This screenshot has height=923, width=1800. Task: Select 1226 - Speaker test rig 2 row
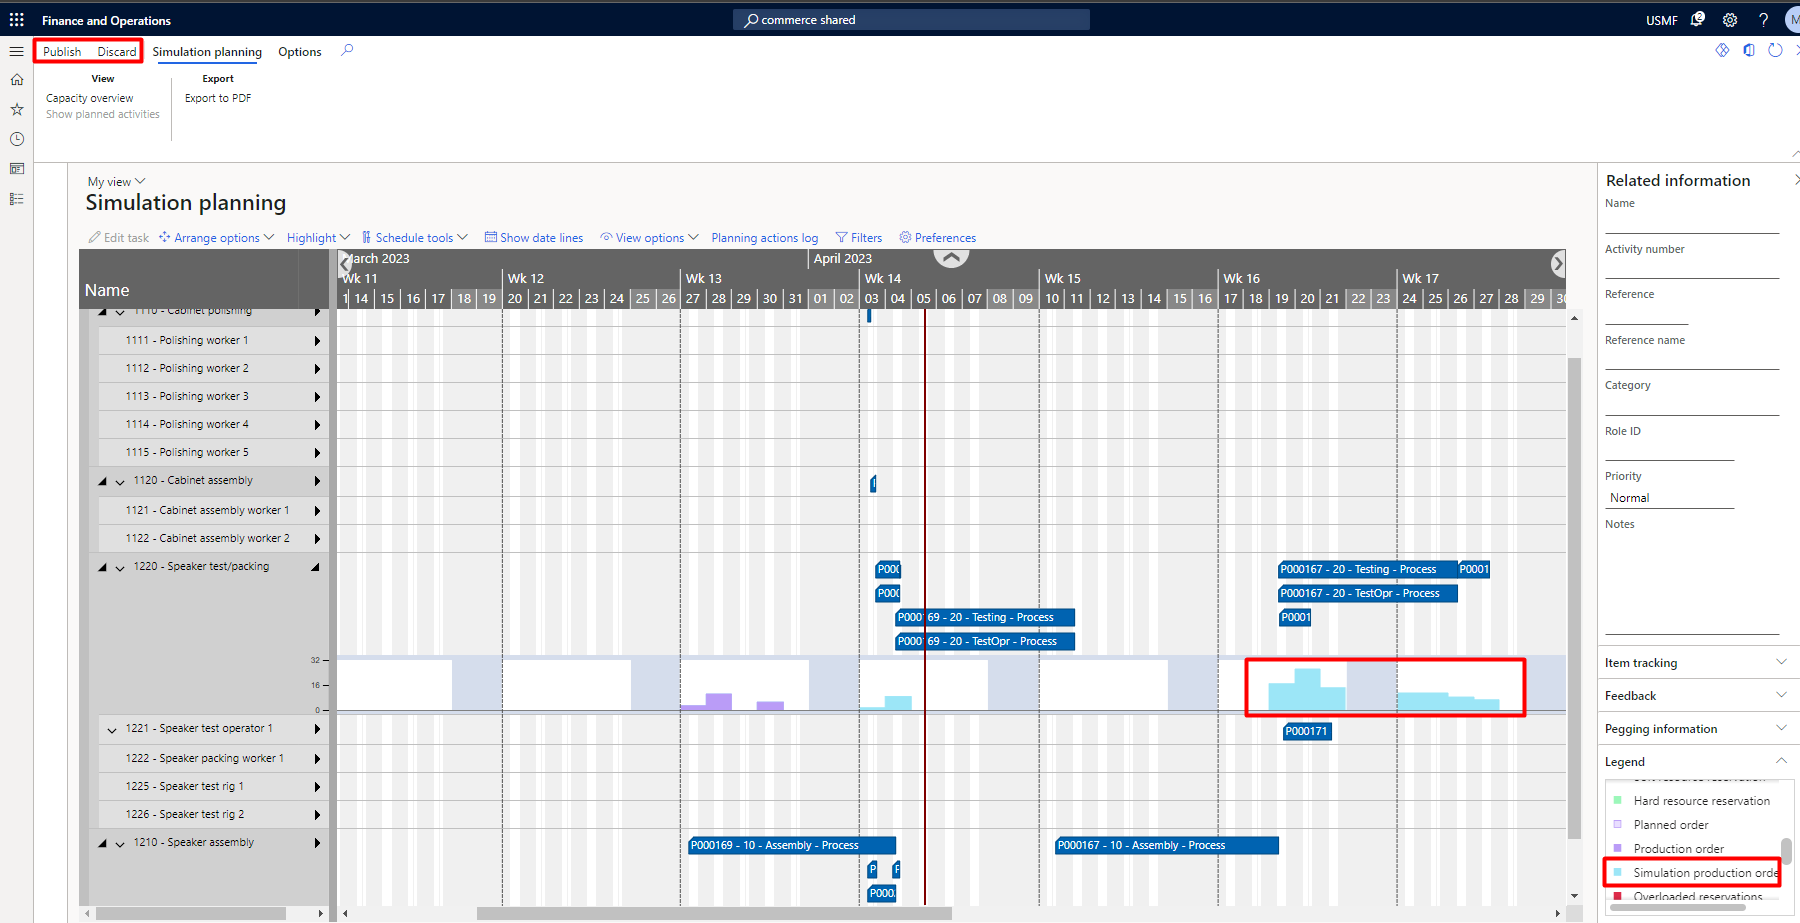pos(212,814)
